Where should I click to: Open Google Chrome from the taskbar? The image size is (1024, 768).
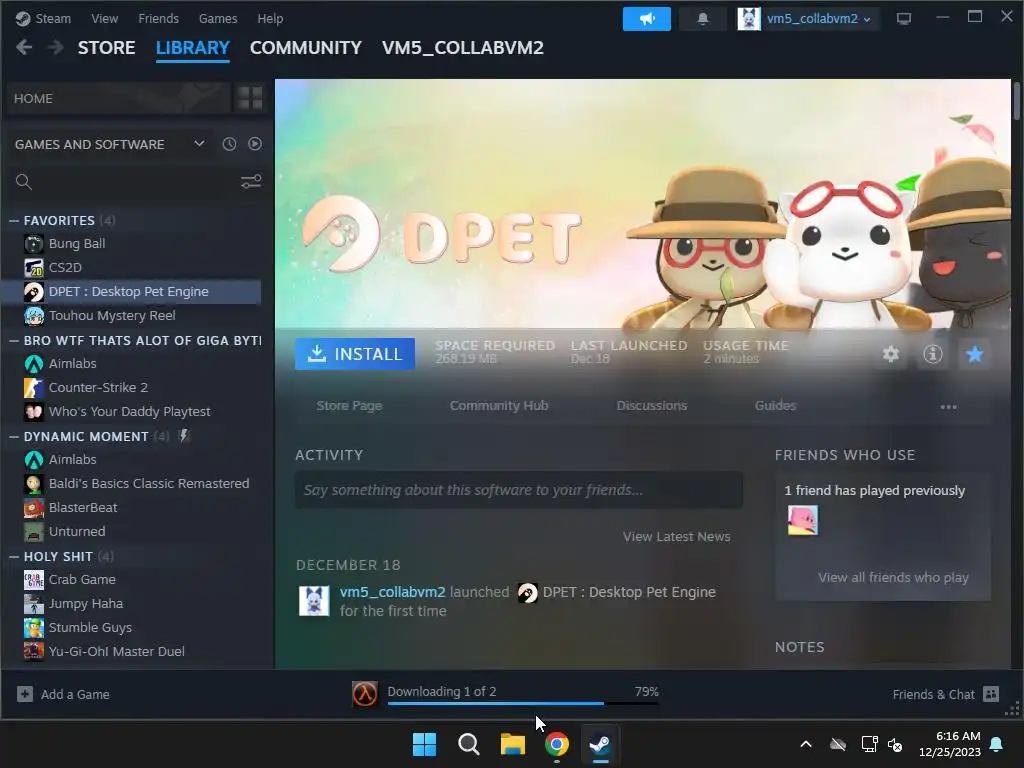(x=556, y=744)
